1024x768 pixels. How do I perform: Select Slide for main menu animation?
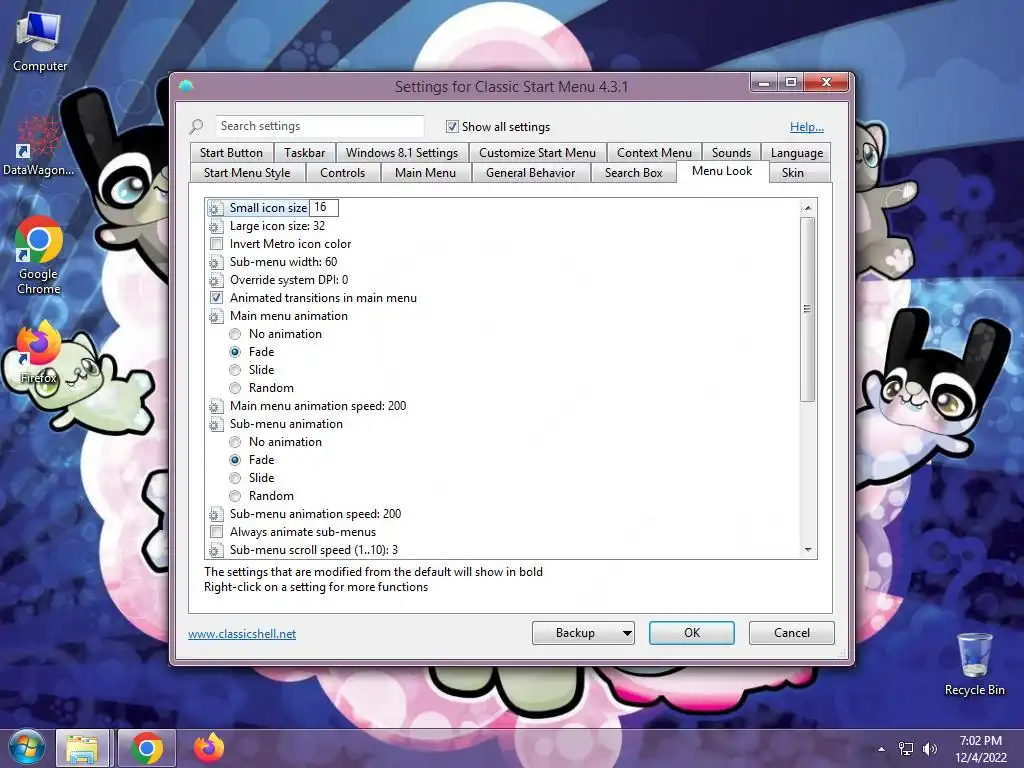tap(235, 370)
